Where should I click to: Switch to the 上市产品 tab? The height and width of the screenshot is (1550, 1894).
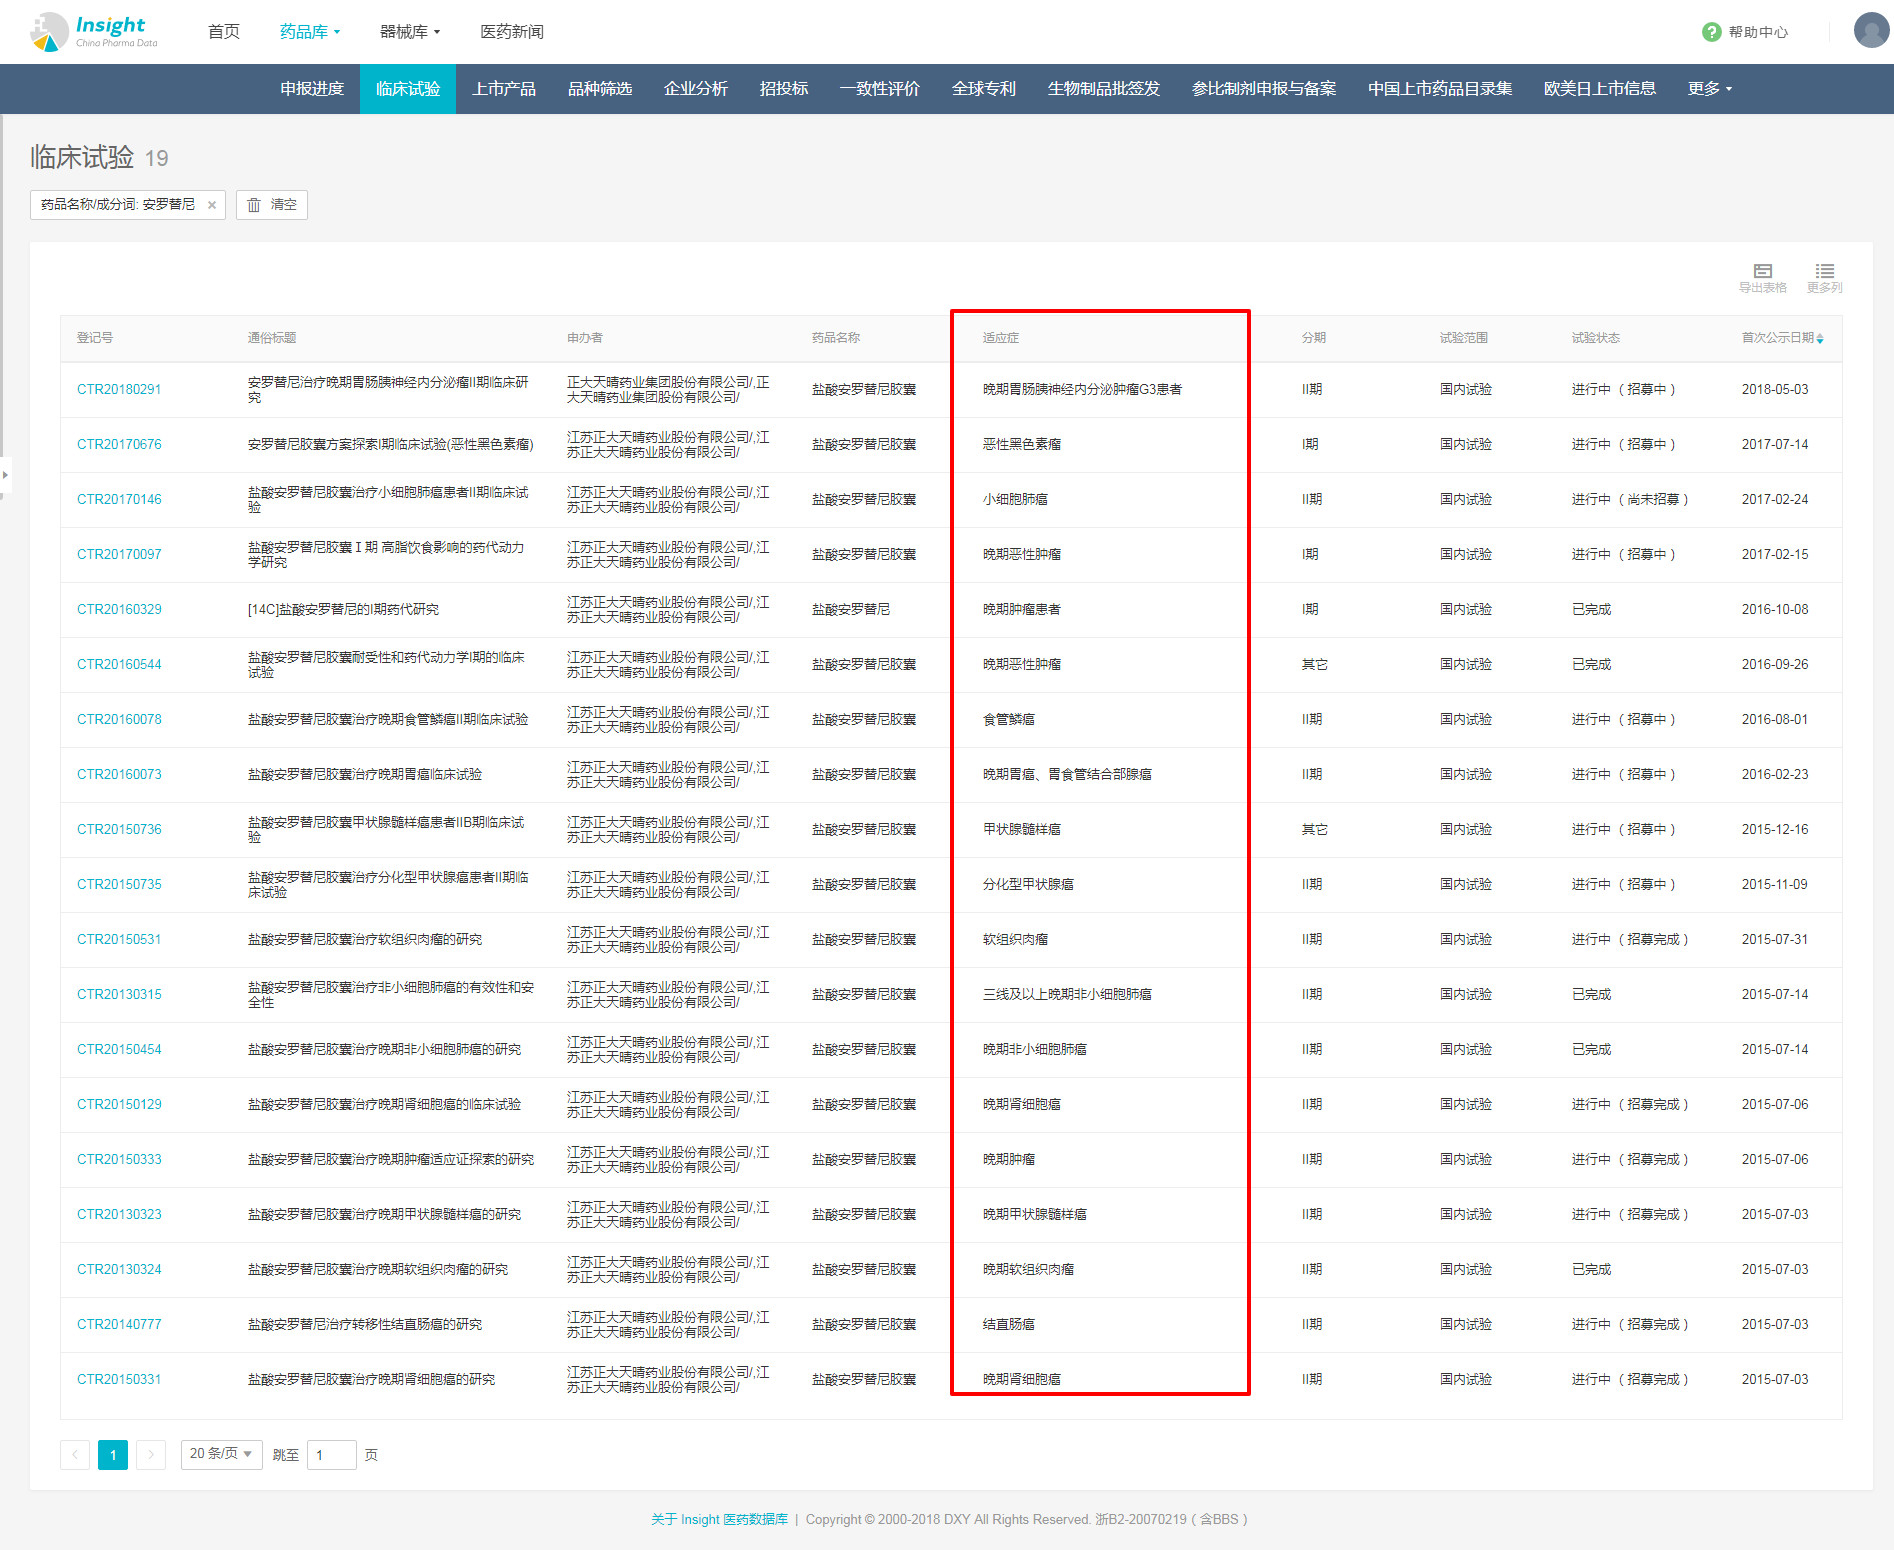[504, 89]
